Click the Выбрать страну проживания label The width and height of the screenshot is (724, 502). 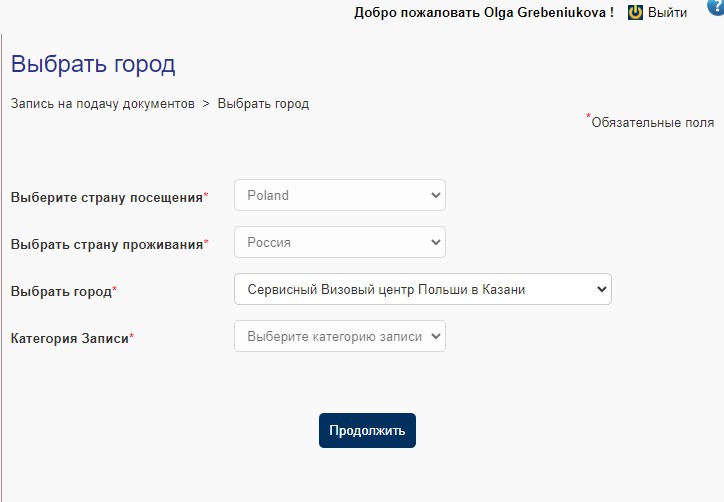[x=107, y=245]
